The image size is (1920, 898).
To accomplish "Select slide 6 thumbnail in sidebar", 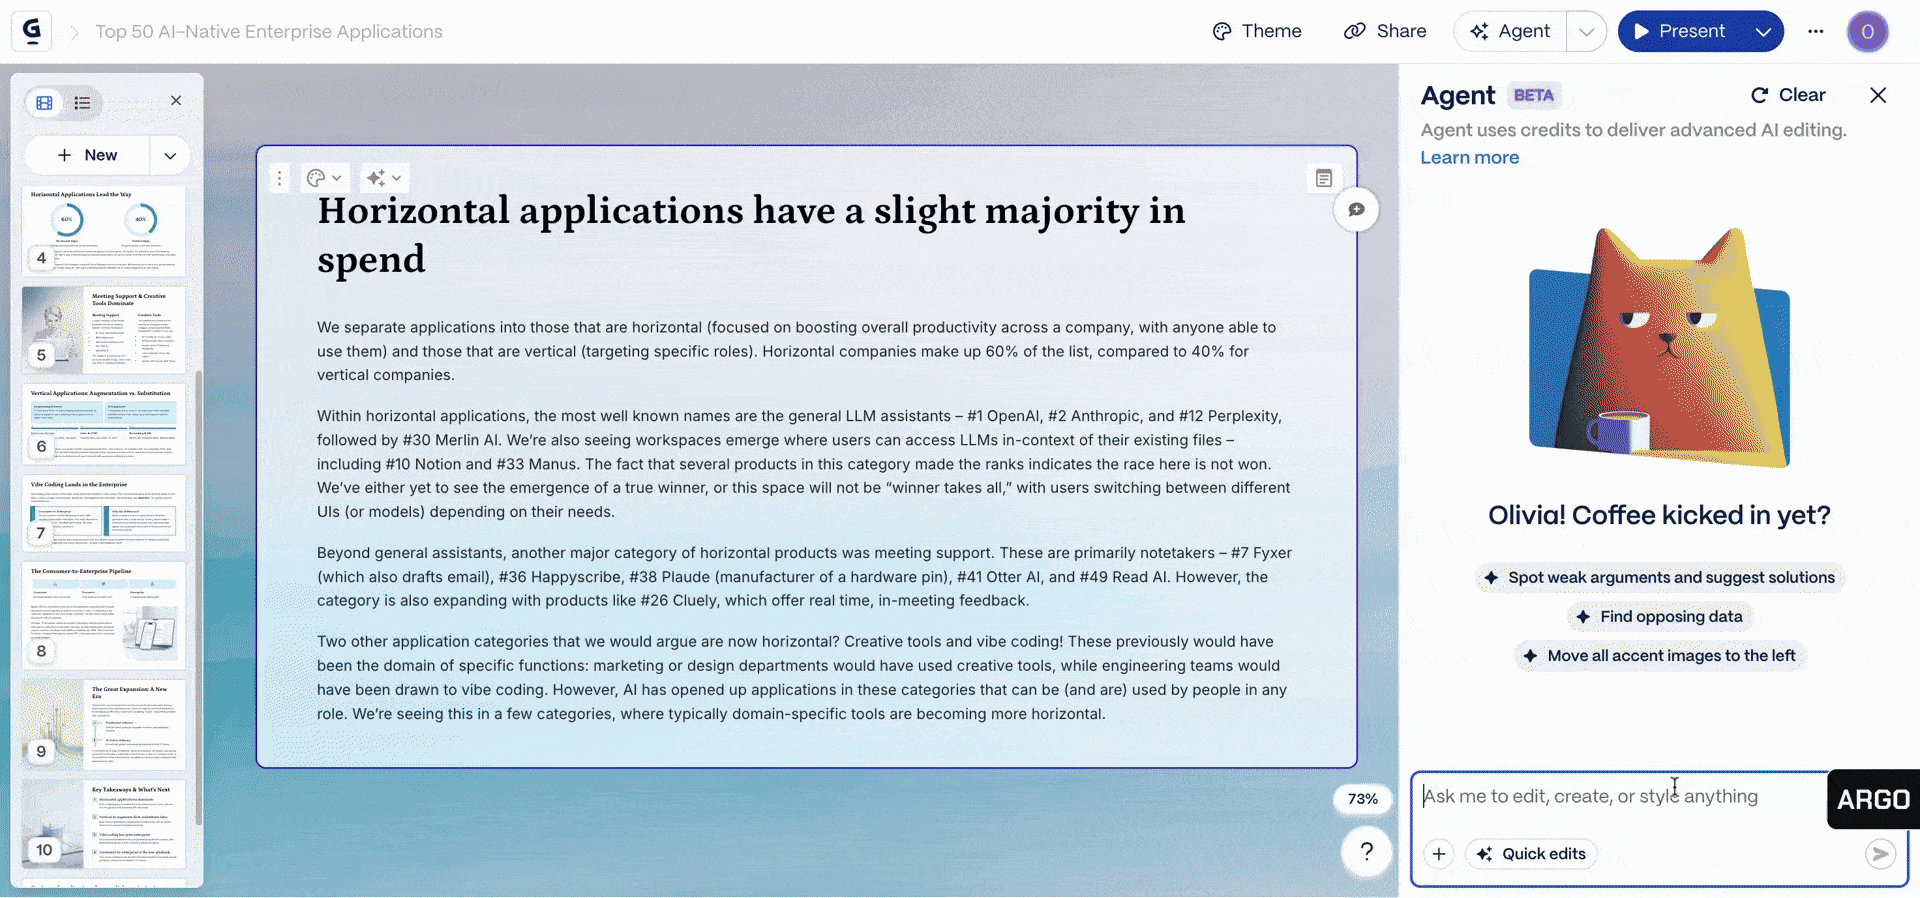I will click(x=104, y=423).
